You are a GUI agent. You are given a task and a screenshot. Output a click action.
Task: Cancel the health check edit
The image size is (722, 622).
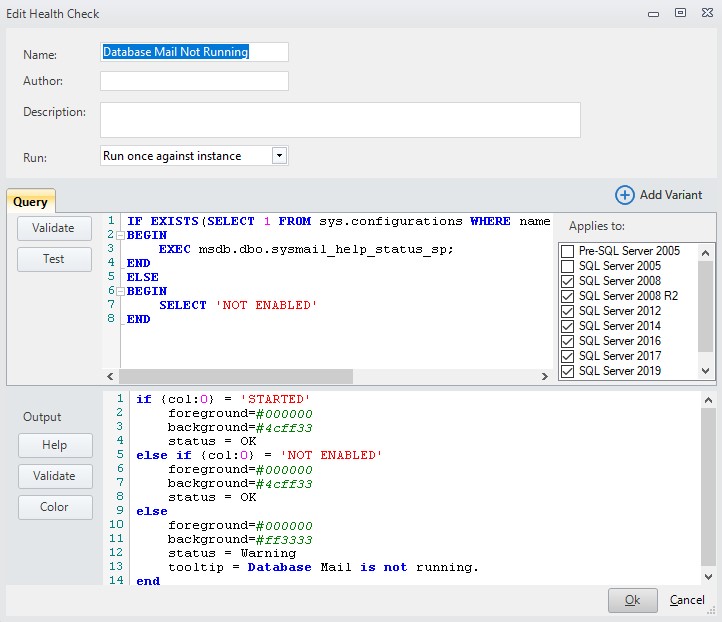[687, 600]
